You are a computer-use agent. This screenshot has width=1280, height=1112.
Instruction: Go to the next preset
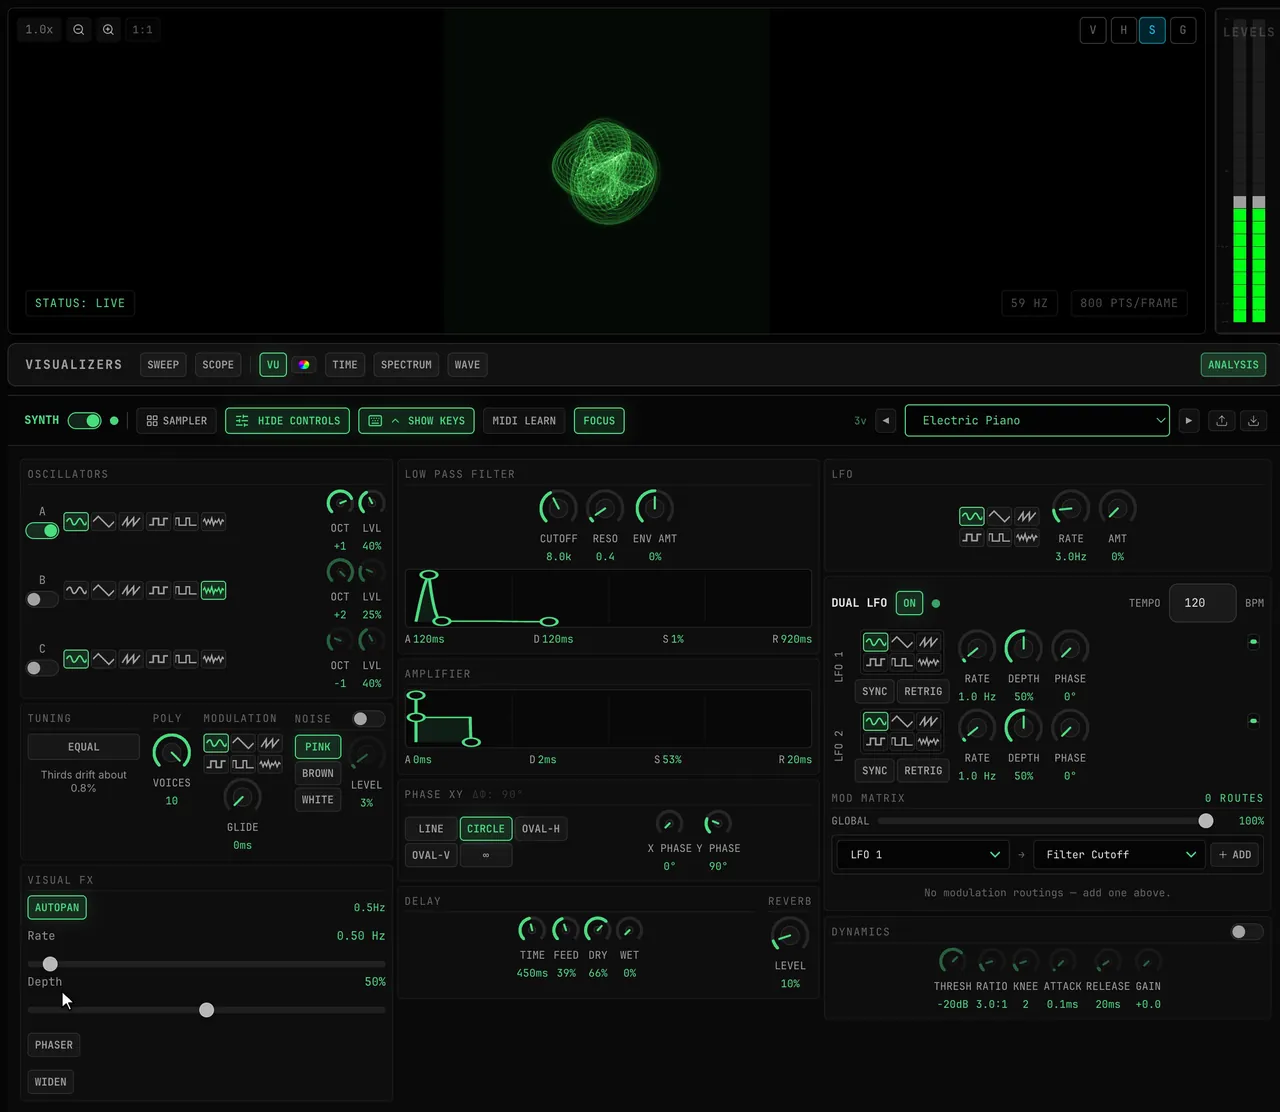pos(1188,421)
